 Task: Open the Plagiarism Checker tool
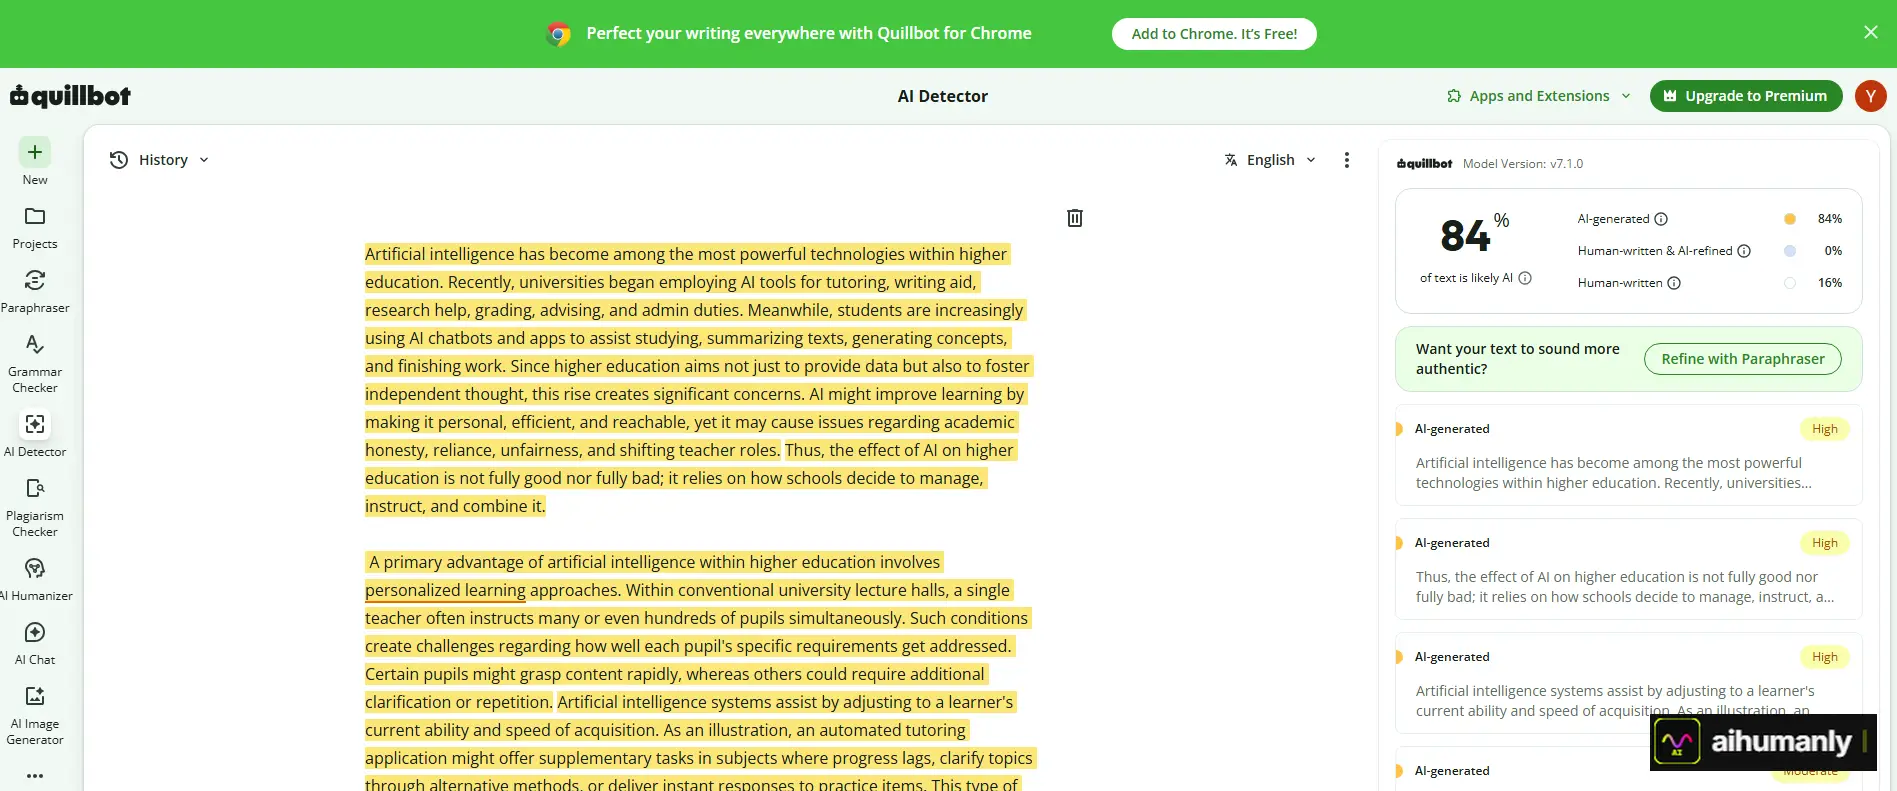point(35,507)
